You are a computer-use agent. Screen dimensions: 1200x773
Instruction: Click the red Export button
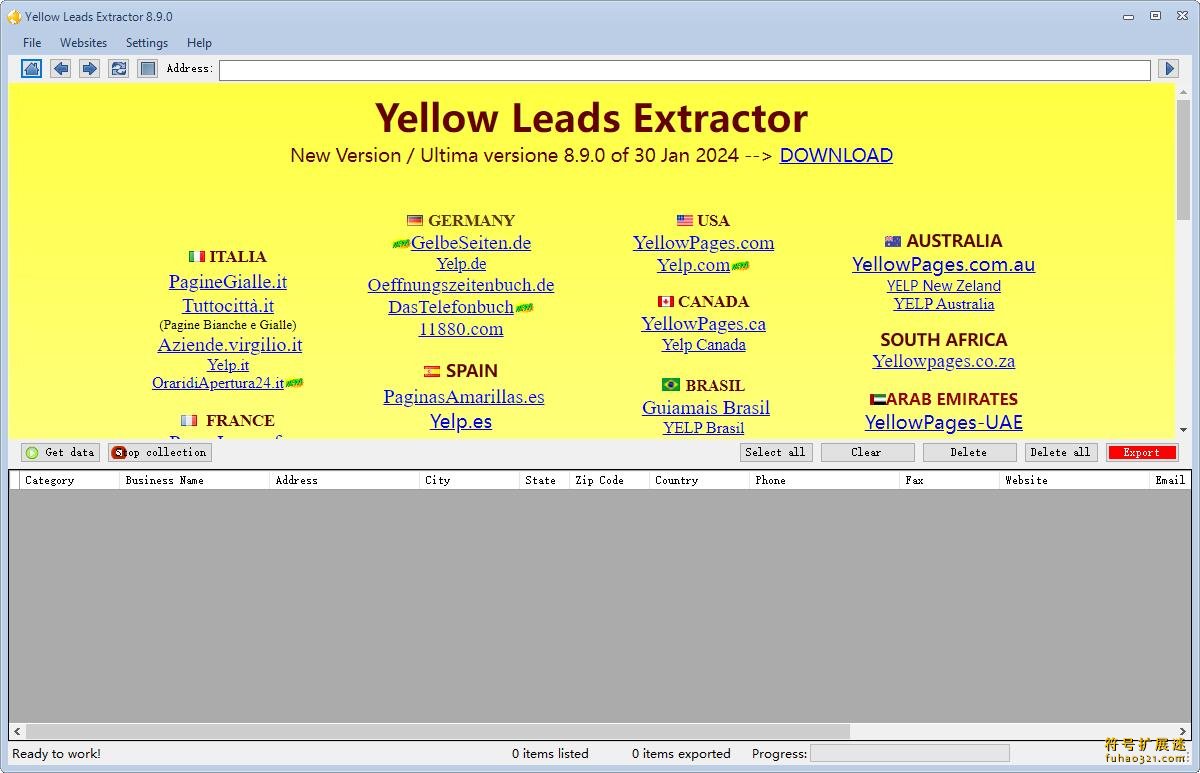[1142, 452]
